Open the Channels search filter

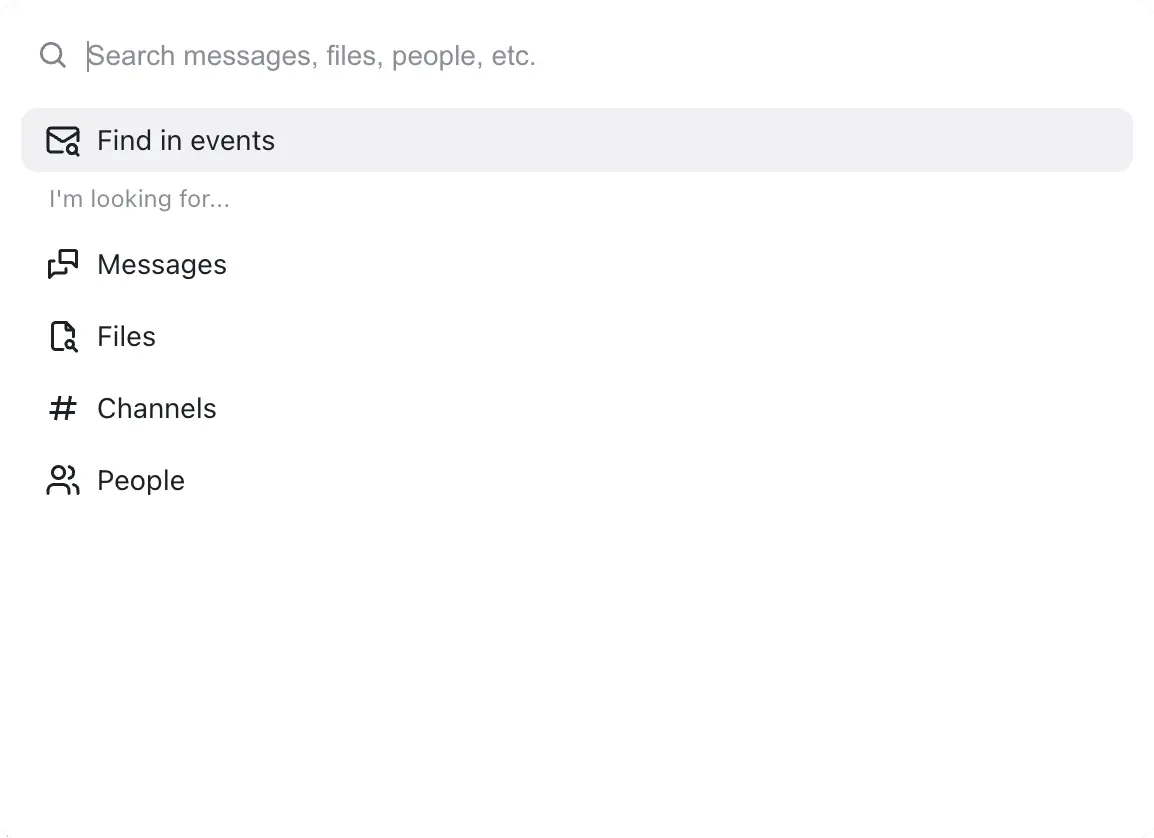click(x=156, y=408)
